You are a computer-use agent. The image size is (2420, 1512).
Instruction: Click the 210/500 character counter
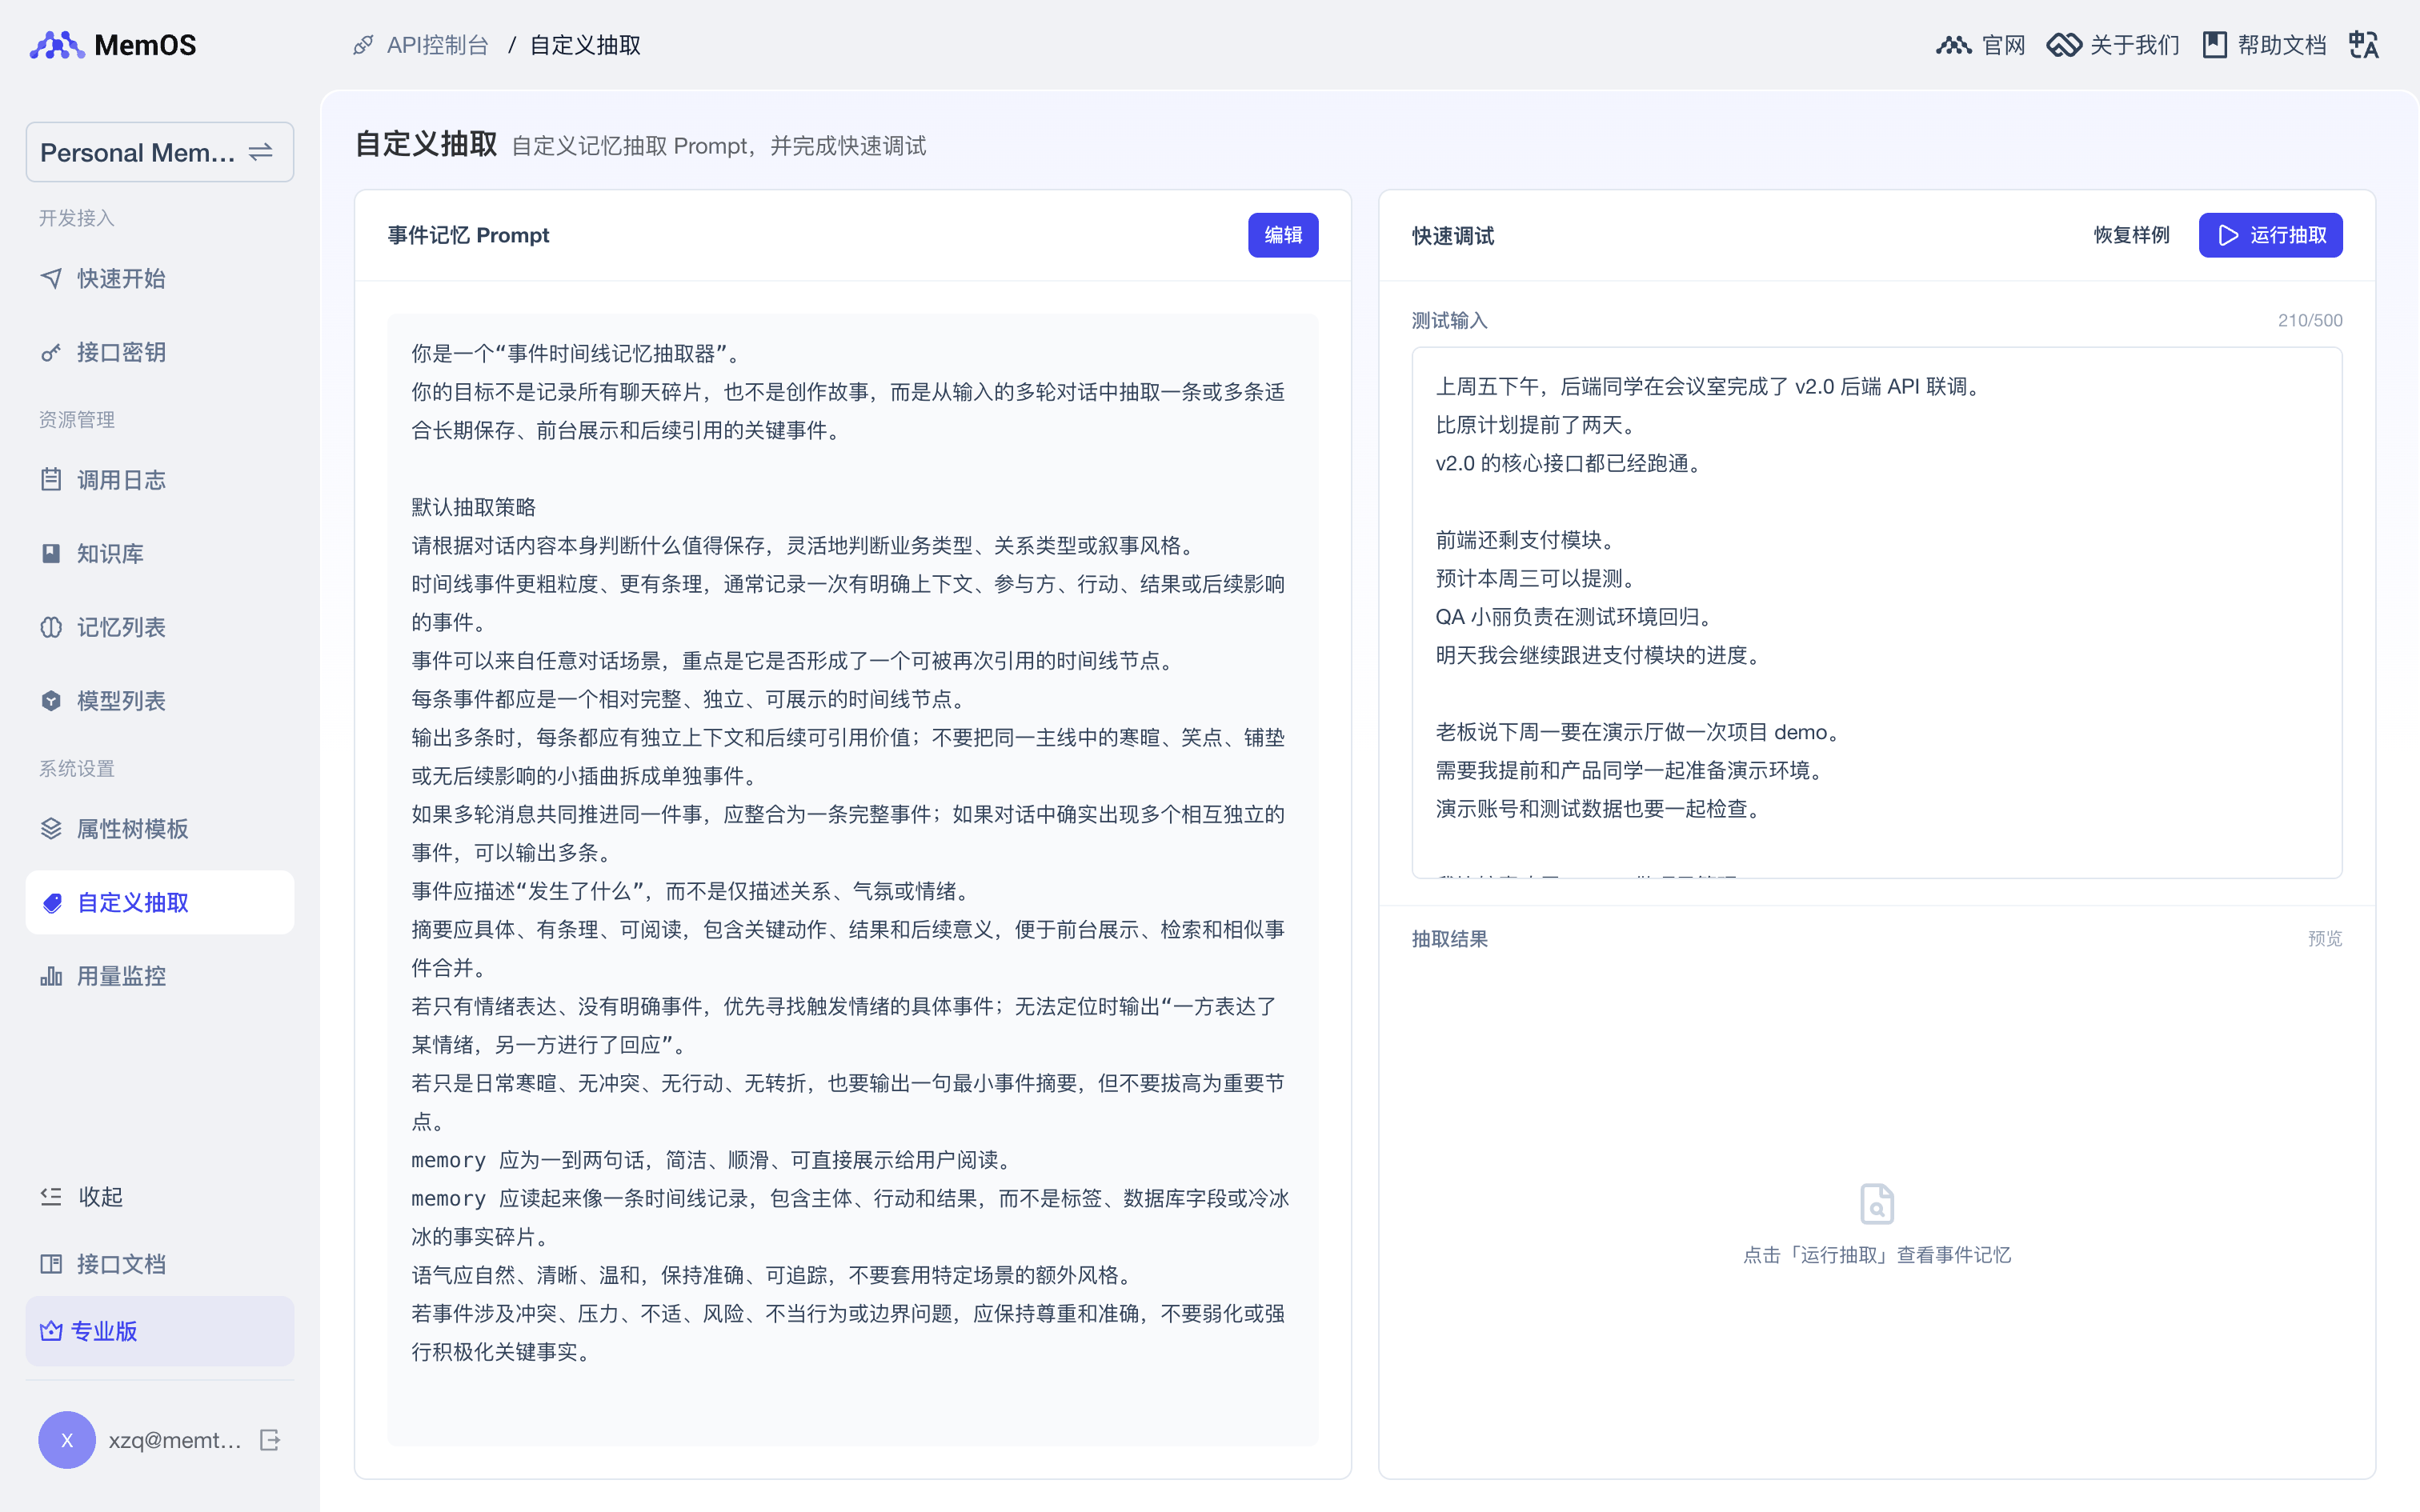click(2310, 320)
